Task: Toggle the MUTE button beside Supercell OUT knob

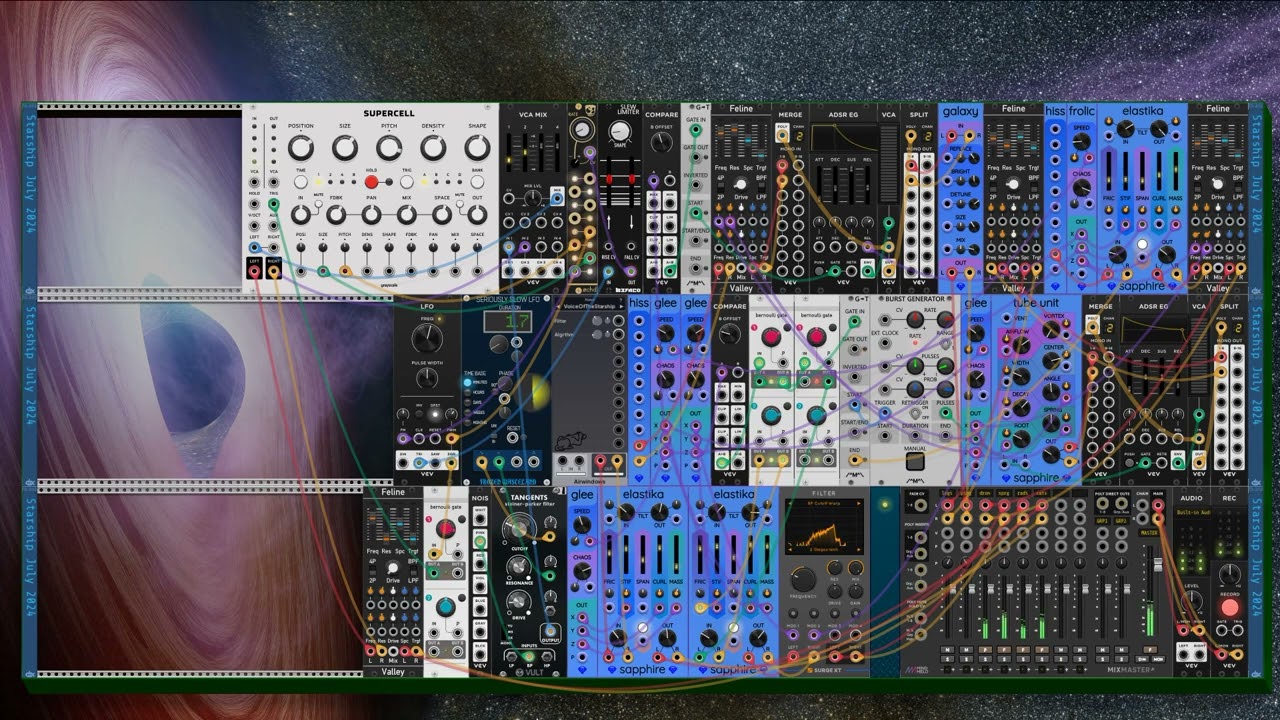Action: [460, 204]
